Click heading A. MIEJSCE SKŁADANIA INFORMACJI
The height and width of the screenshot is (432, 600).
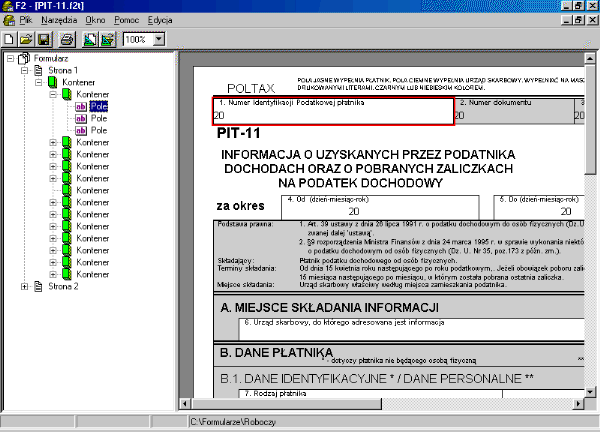(329, 308)
